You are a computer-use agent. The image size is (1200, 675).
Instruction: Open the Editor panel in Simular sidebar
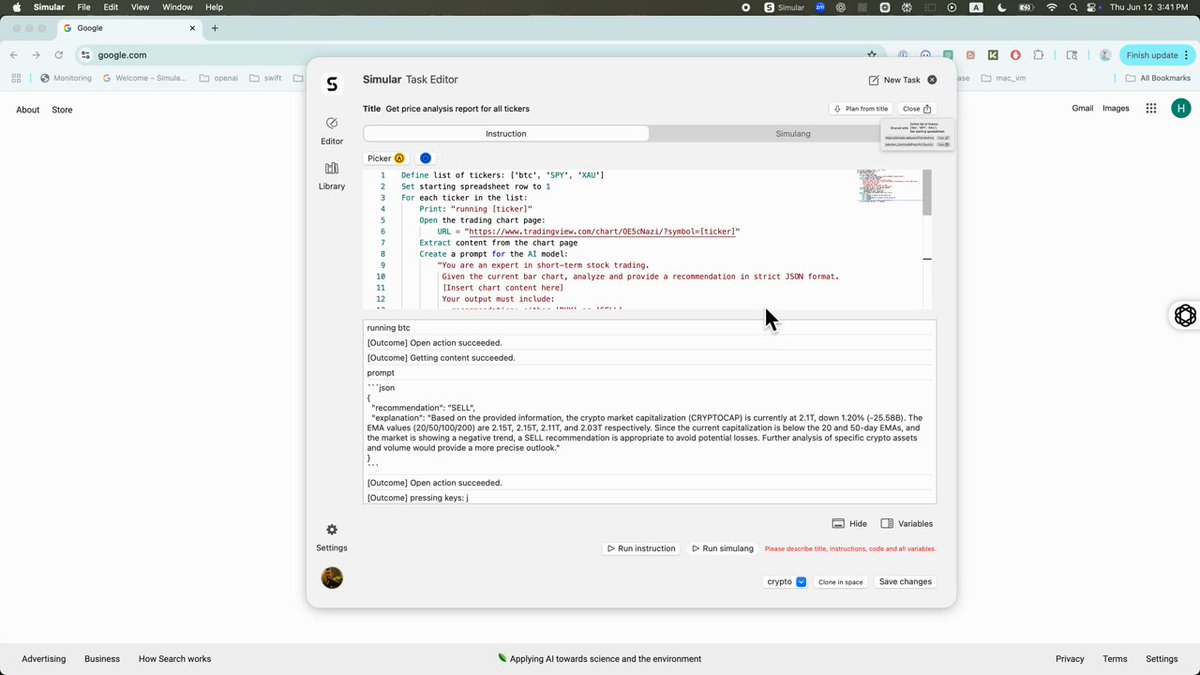point(332,130)
